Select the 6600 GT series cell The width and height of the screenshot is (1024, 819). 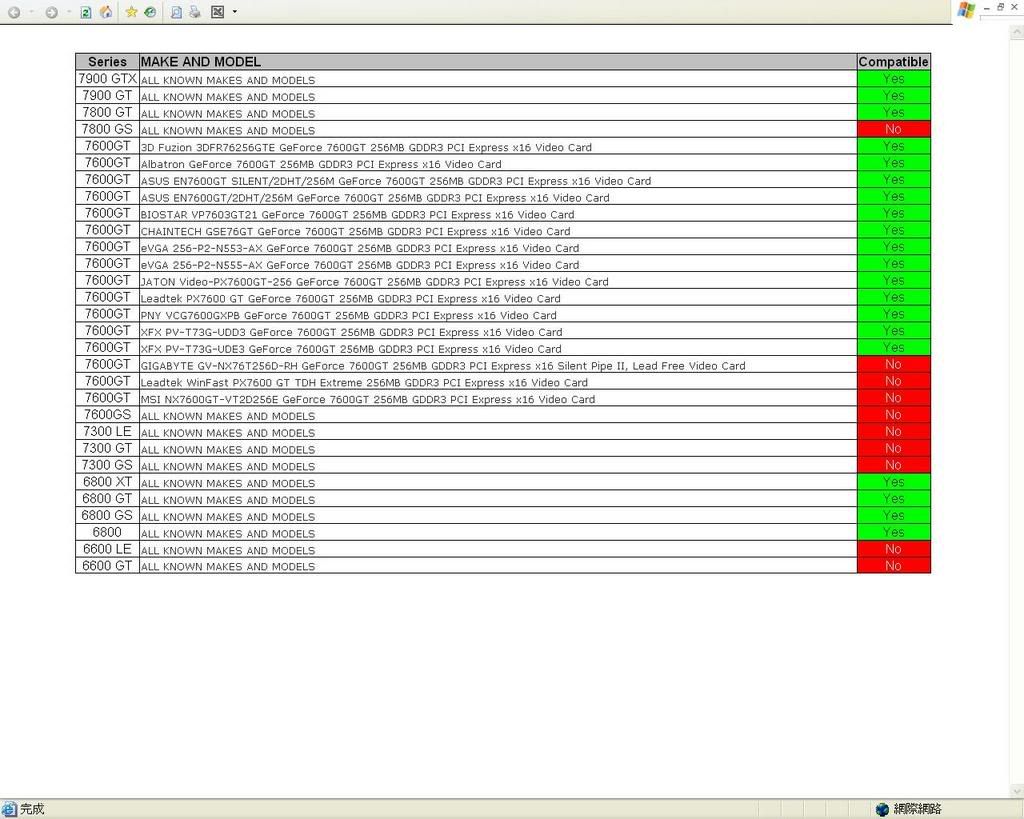(x=107, y=566)
